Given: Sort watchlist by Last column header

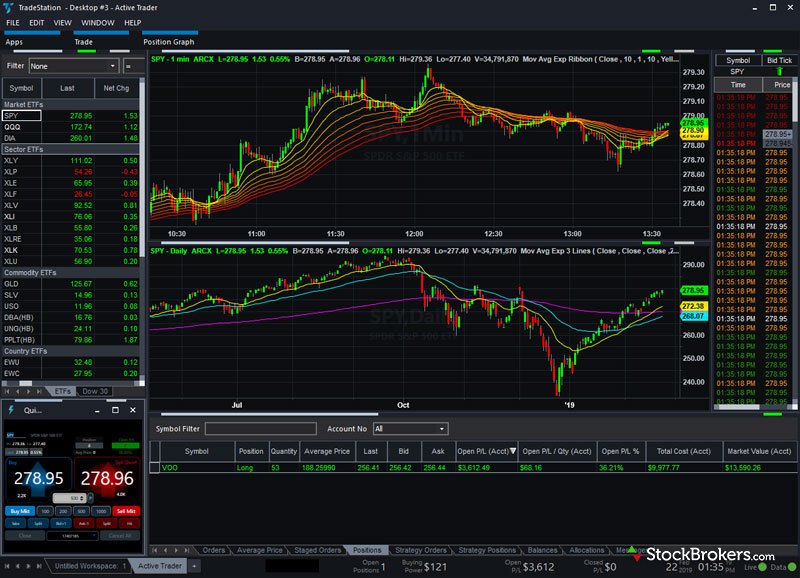Looking at the screenshot, I should (x=67, y=88).
